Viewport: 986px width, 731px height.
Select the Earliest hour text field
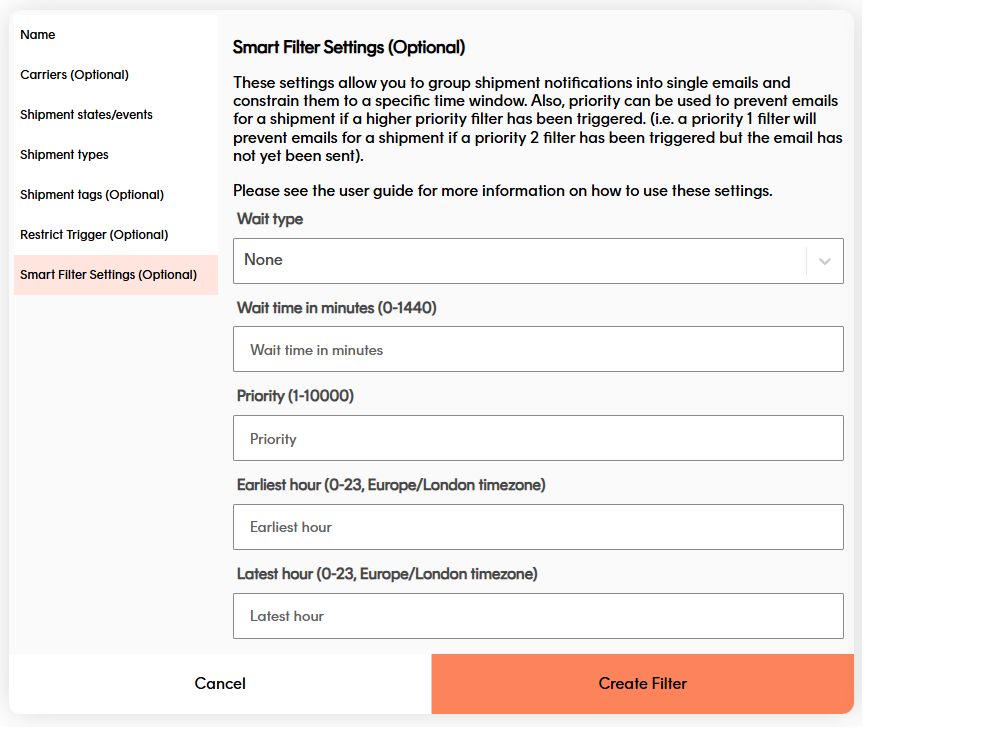pyautogui.click(x=538, y=527)
